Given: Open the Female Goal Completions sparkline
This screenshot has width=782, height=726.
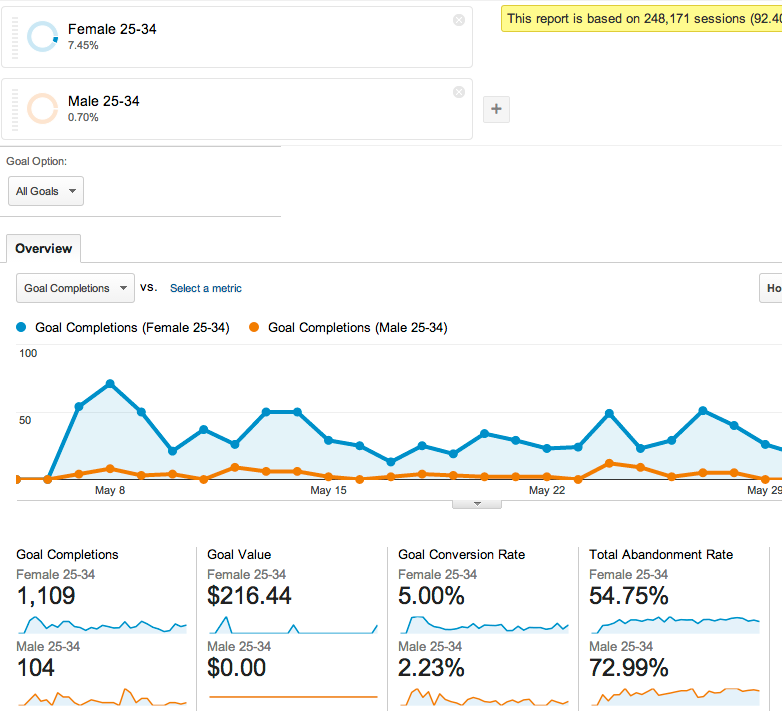Looking at the screenshot, I should [x=101, y=625].
